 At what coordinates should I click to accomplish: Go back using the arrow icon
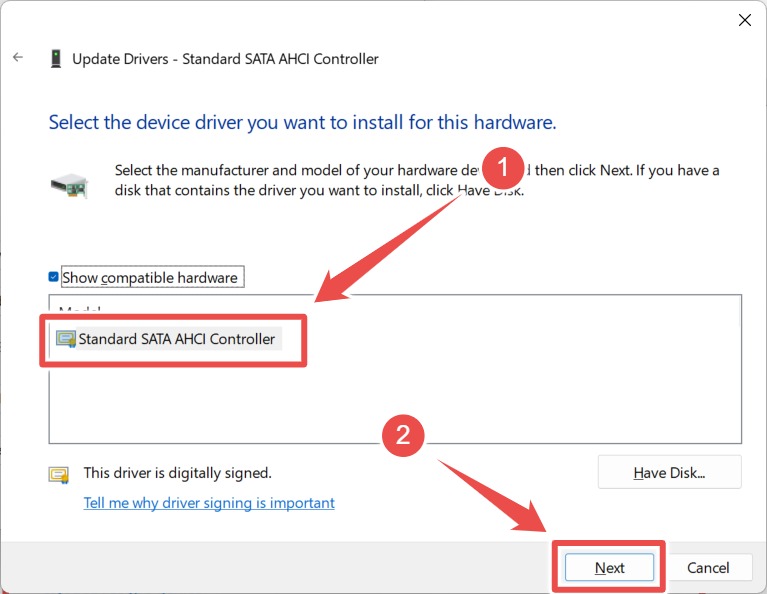coord(18,57)
